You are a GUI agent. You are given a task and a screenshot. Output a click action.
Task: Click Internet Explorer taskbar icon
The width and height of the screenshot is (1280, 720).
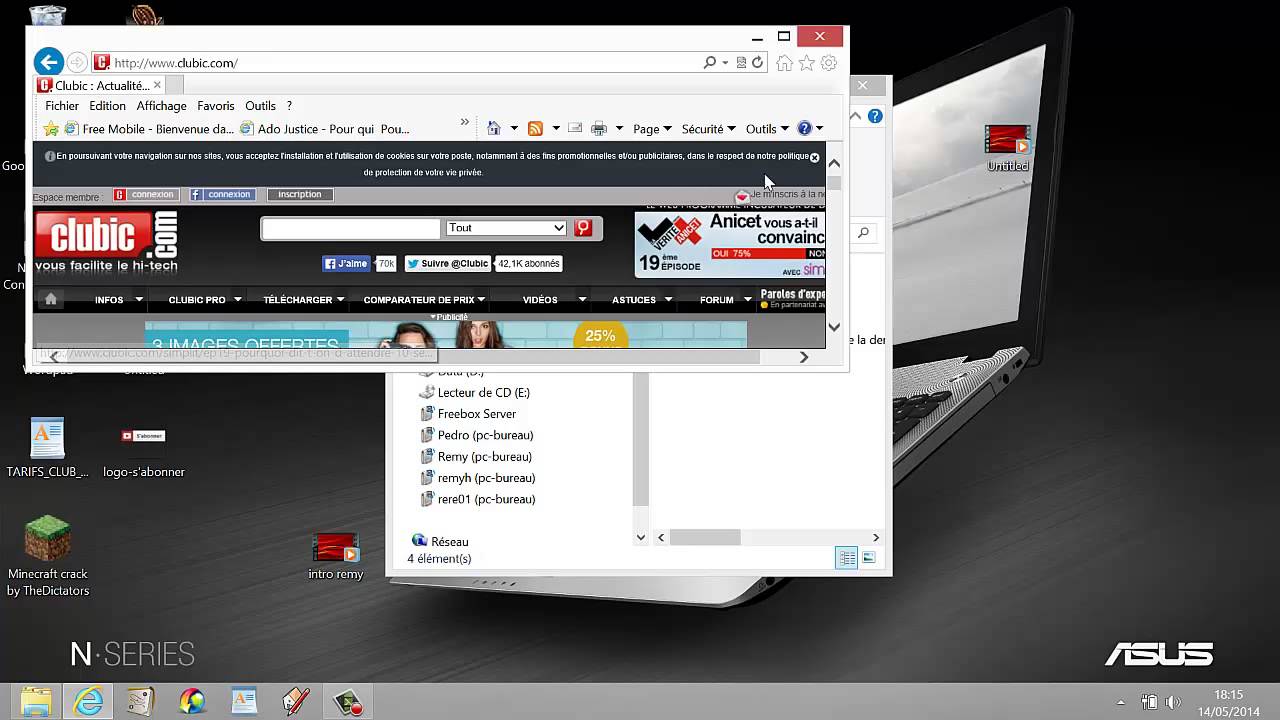pos(89,701)
